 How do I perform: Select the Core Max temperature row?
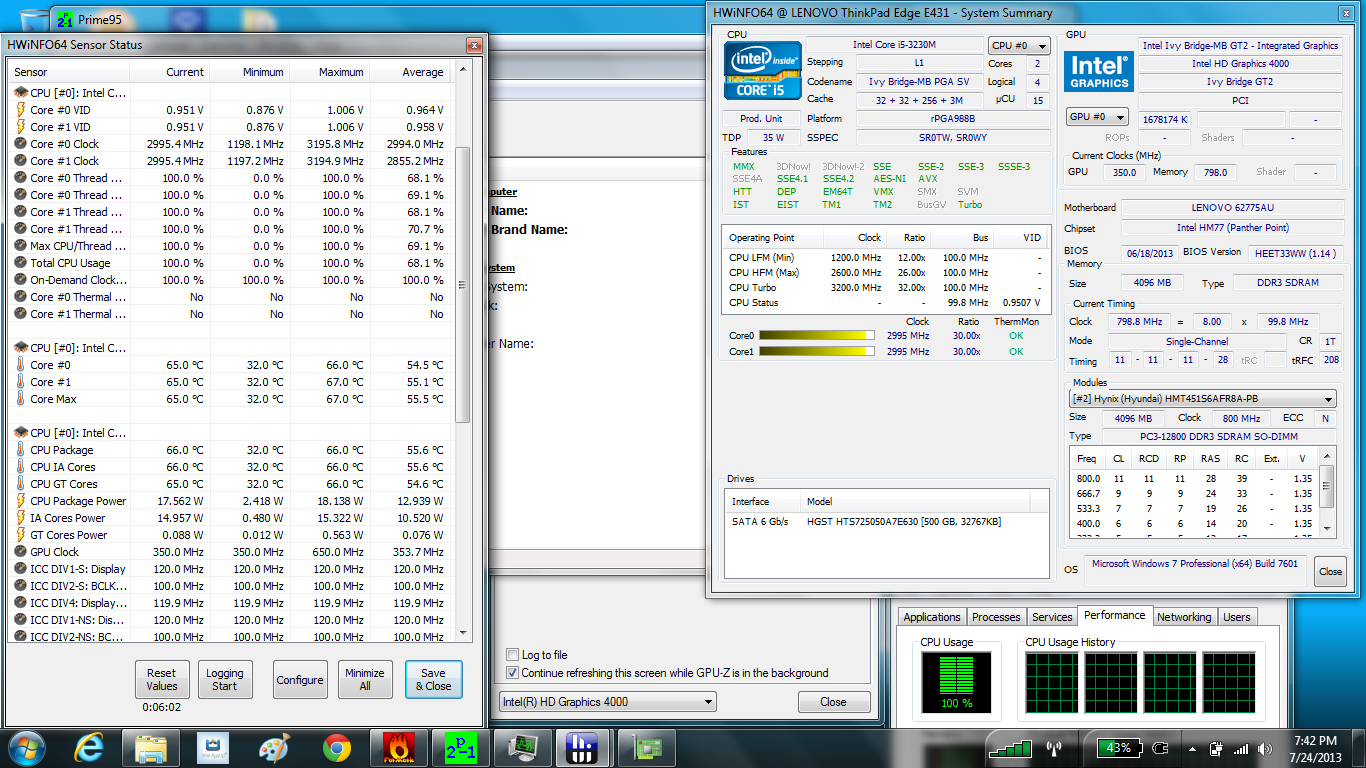230,399
